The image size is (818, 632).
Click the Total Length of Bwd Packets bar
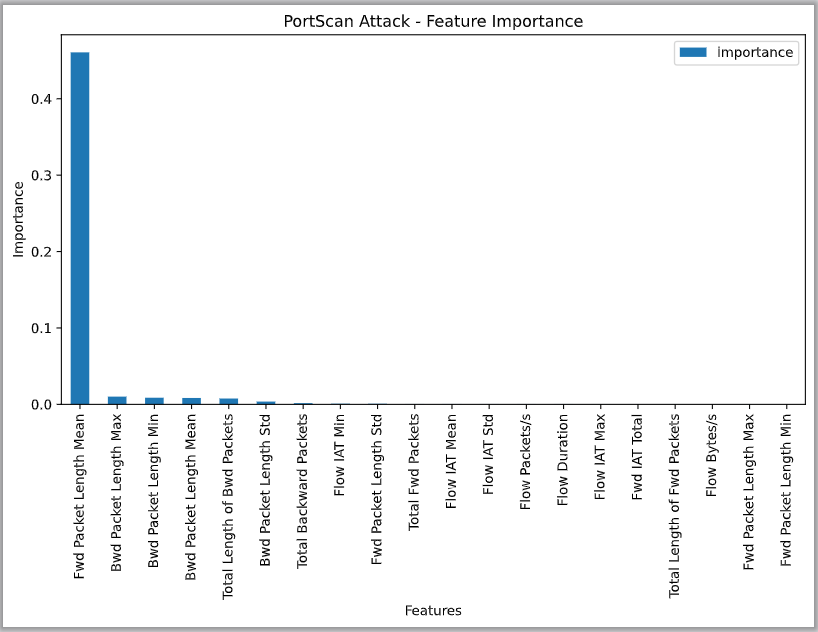pyautogui.click(x=228, y=401)
